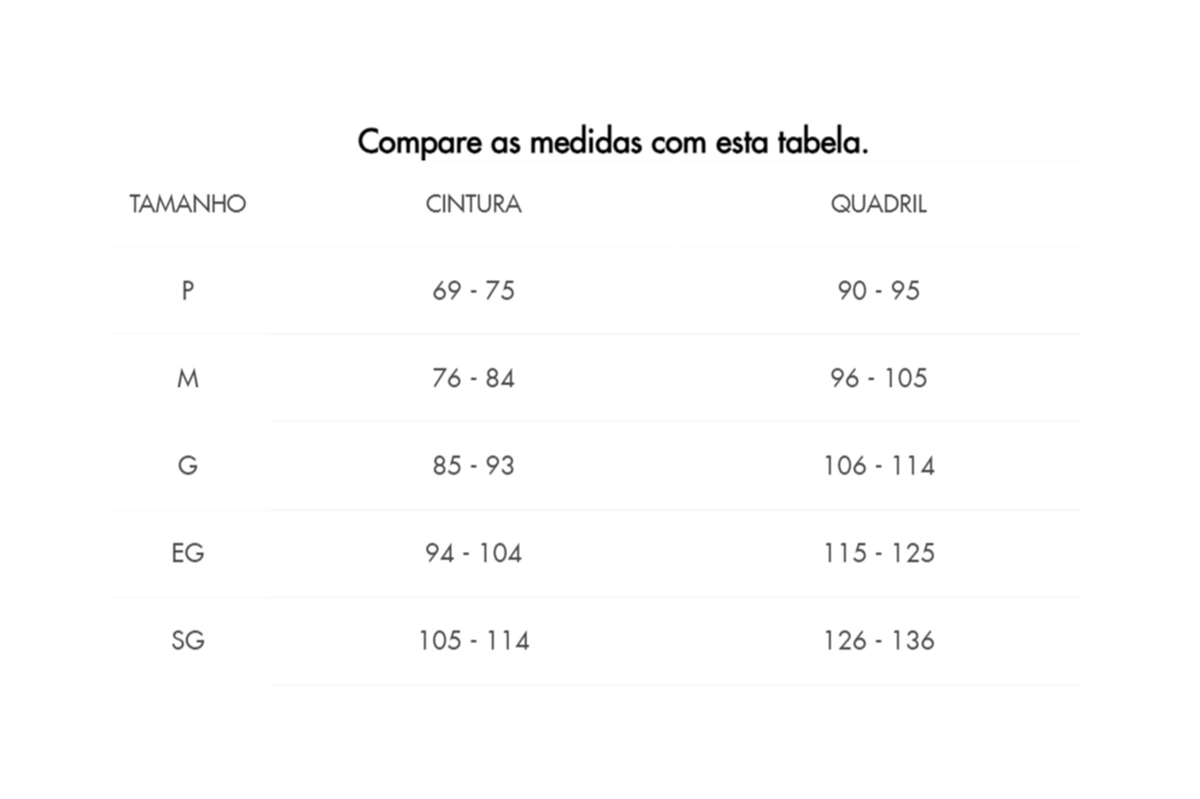Select size EG in the table
Viewport: 1200px width, 799px height.
187,553
